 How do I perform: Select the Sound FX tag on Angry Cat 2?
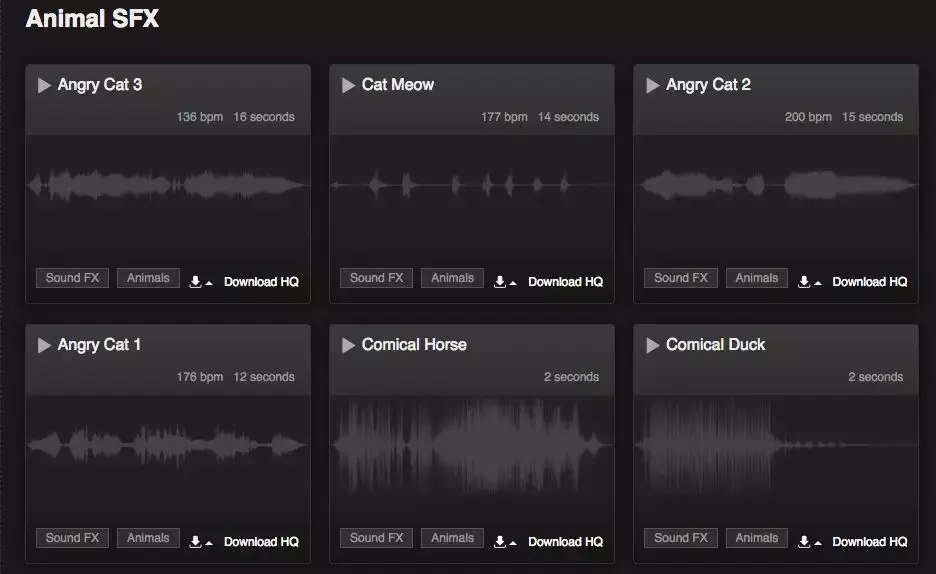click(x=681, y=278)
